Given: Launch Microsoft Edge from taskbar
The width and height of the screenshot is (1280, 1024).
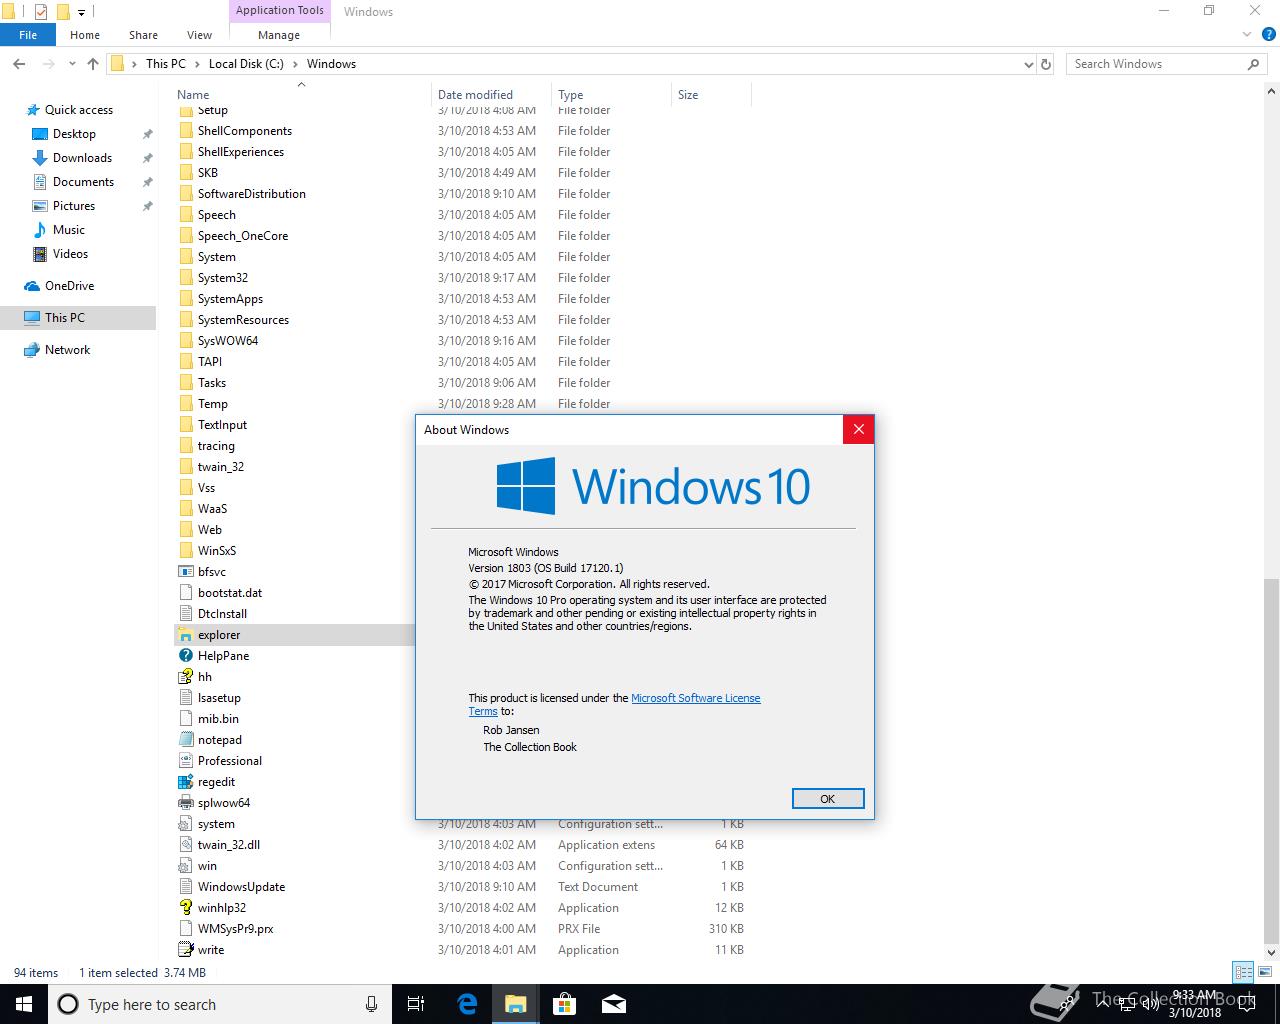Looking at the screenshot, I should point(467,1004).
